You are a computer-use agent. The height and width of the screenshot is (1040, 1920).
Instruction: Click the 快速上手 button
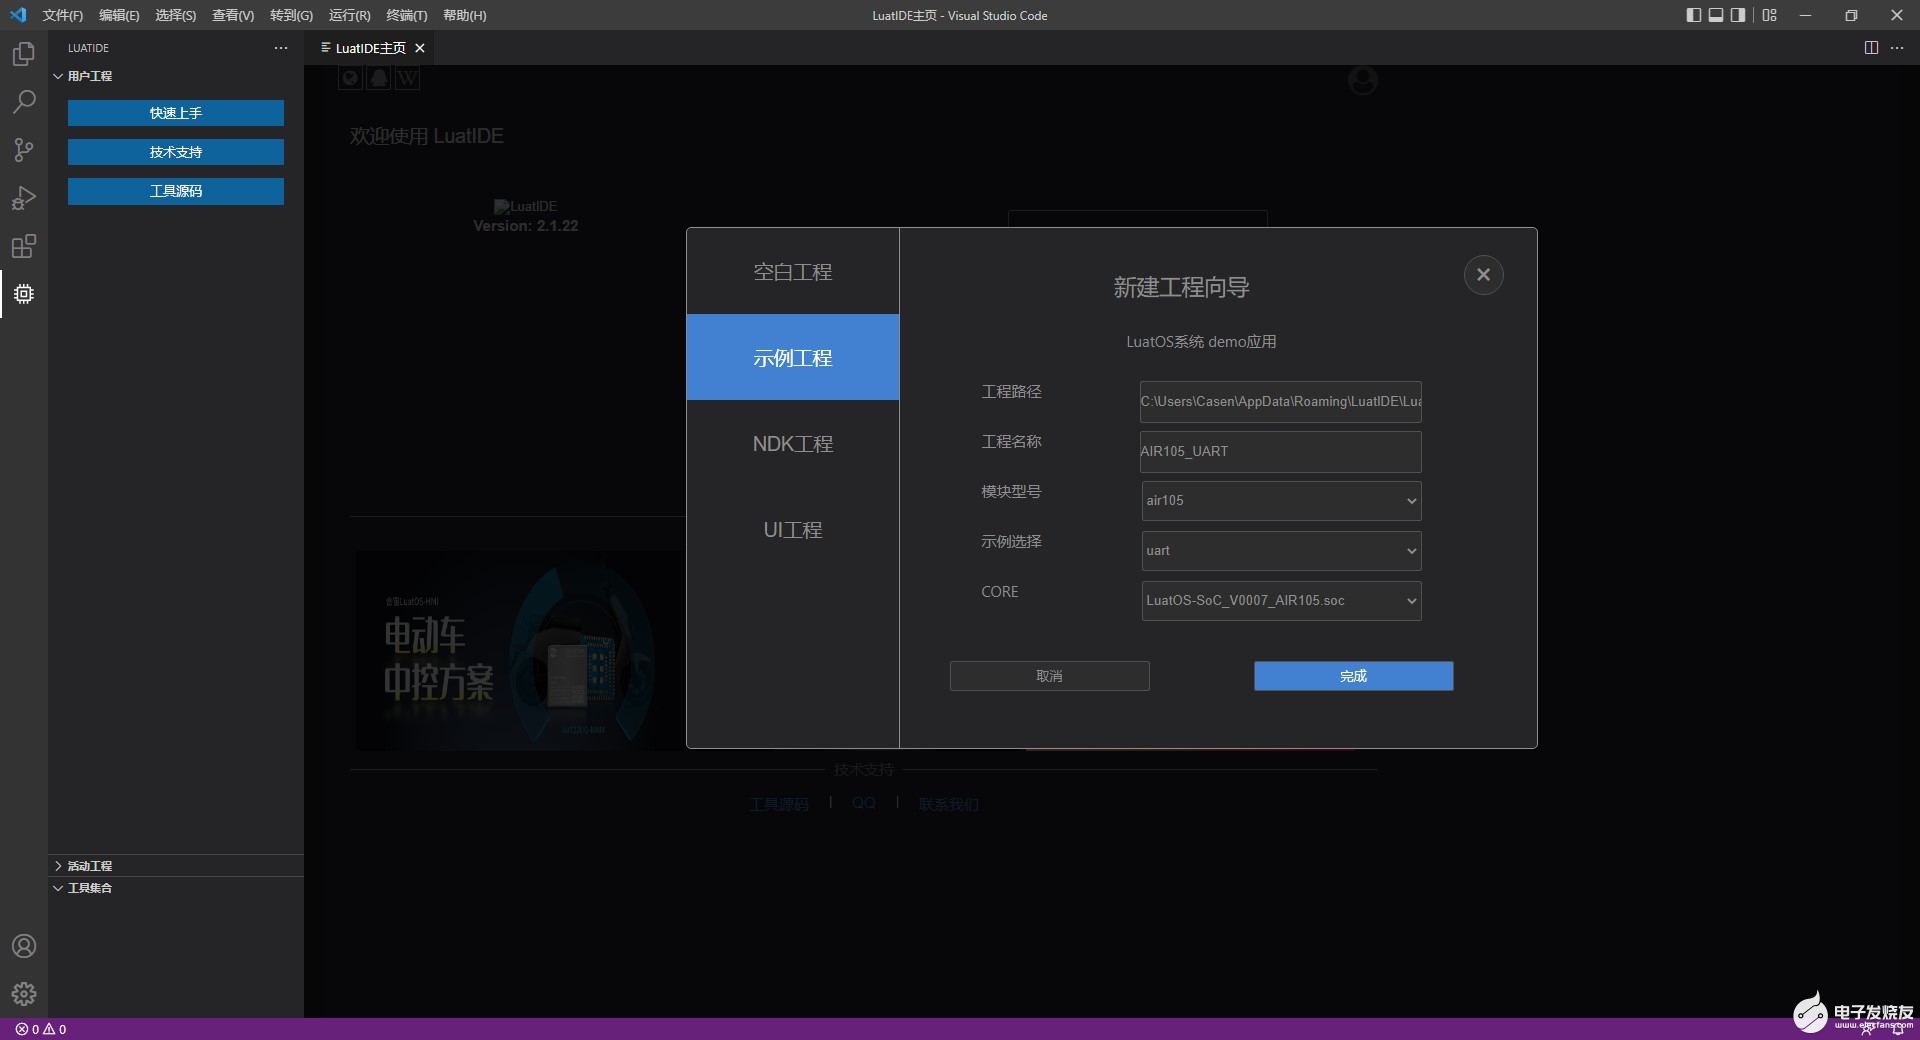tap(176, 113)
